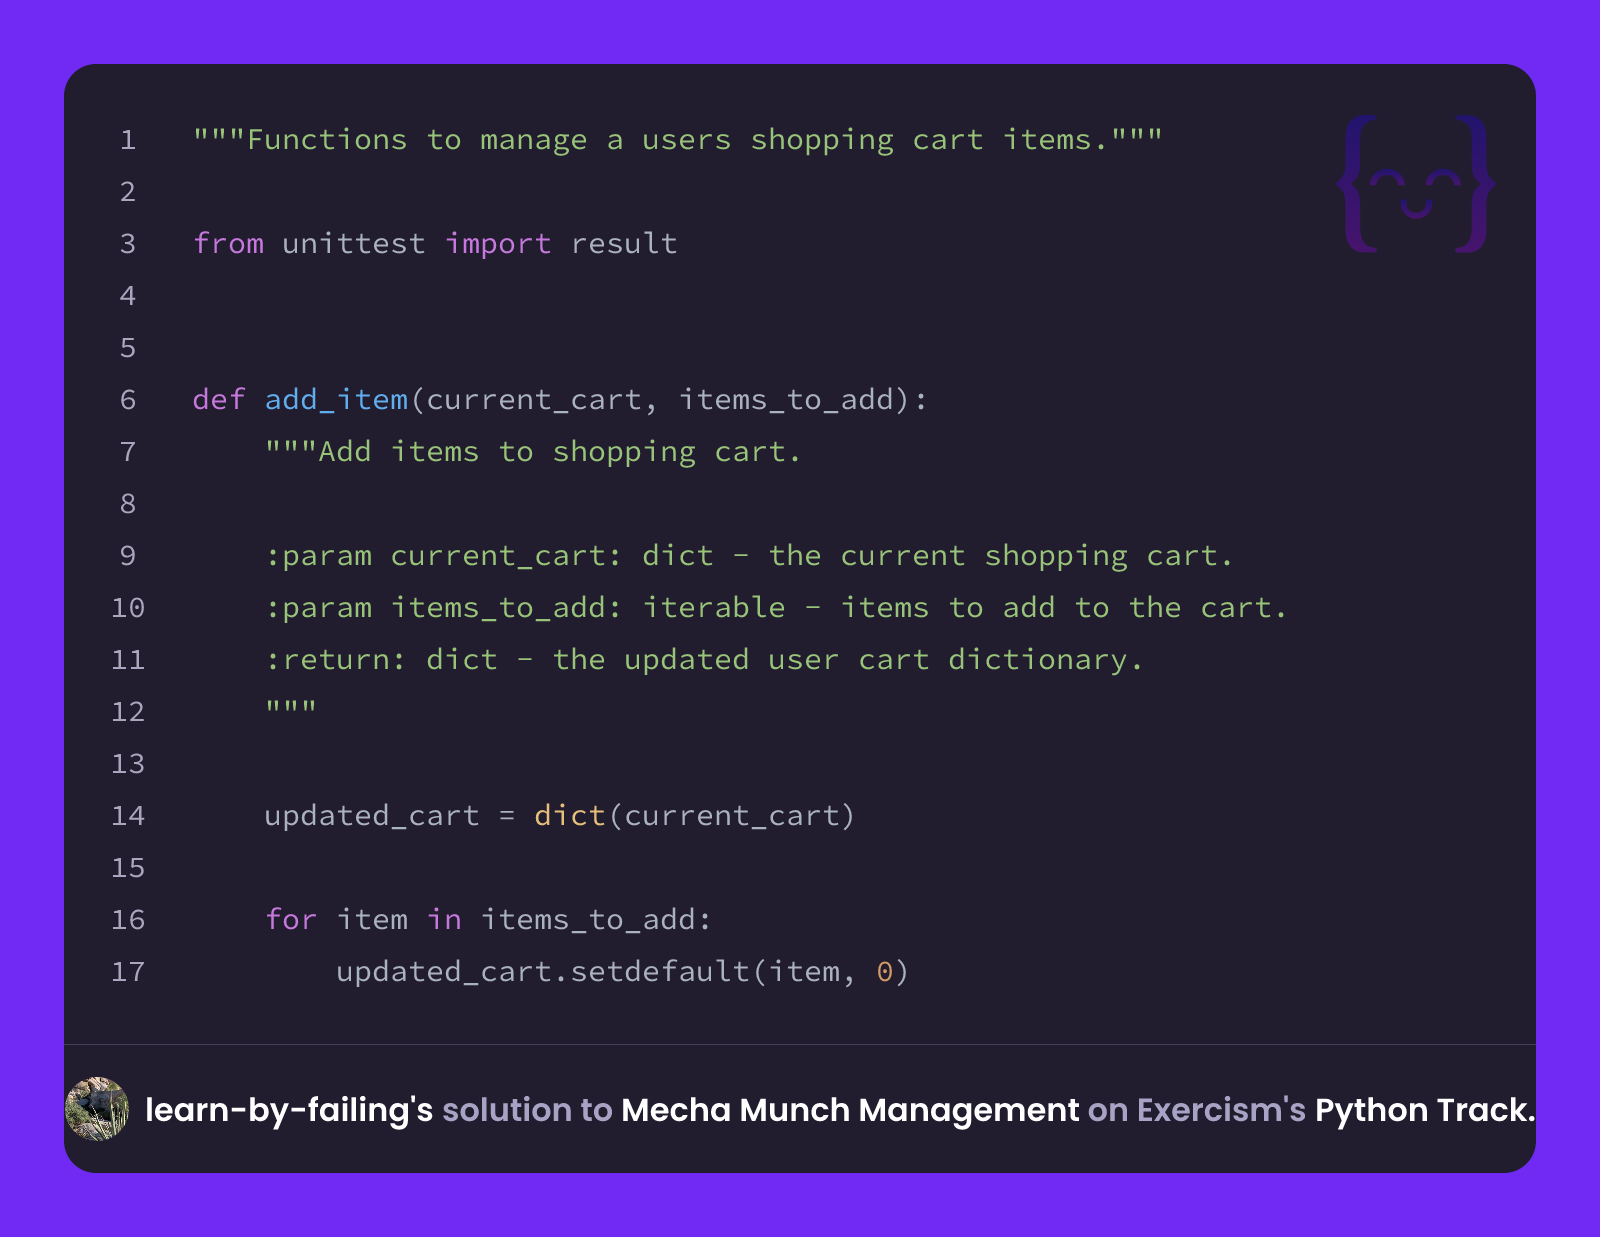Screen dimensions: 1600x1237
Task: Click the Exercism smiley braces logo
Action: click(1416, 184)
